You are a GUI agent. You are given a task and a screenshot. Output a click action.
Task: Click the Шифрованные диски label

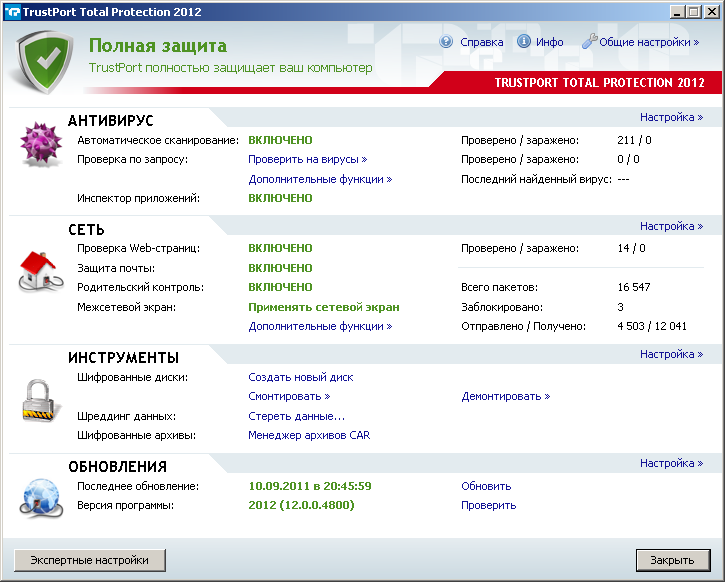tap(132, 377)
